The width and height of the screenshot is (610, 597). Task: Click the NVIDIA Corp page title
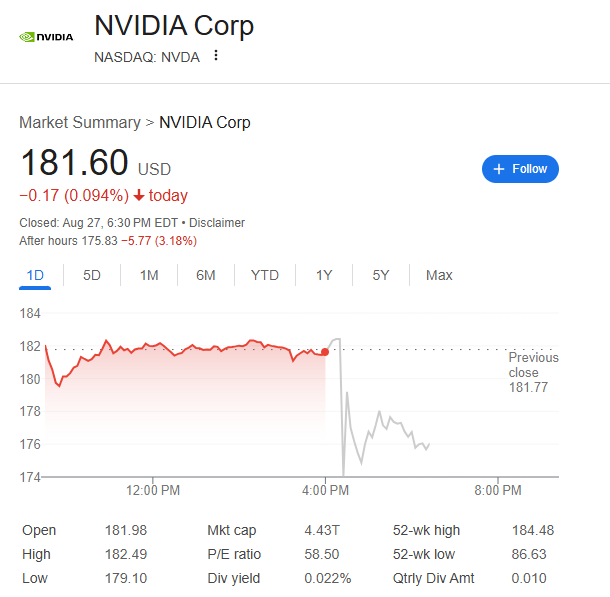point(174,26)
